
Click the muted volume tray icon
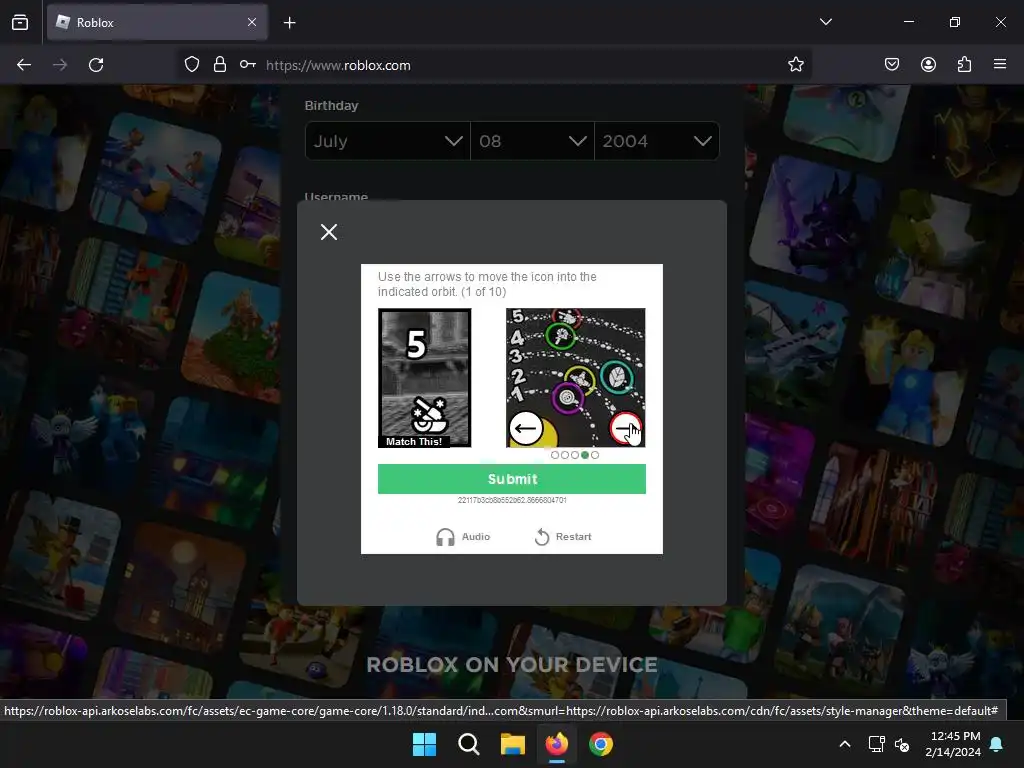tap(902, 744)
